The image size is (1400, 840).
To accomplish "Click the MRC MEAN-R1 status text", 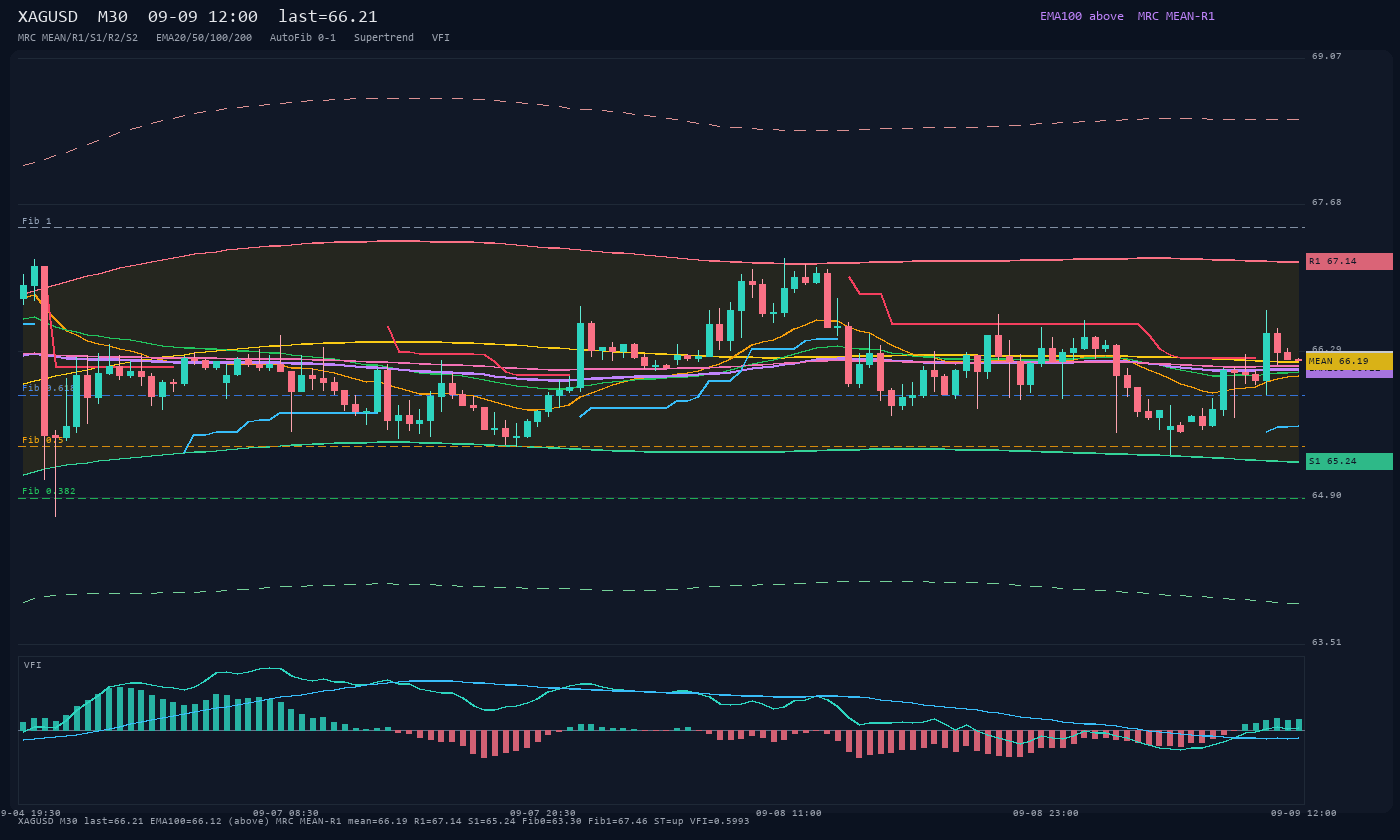I will pos(1176,16).
